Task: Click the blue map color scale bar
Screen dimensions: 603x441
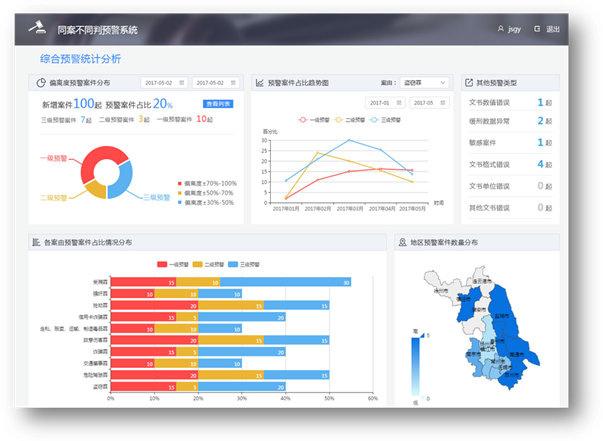Action: [417, 366]
